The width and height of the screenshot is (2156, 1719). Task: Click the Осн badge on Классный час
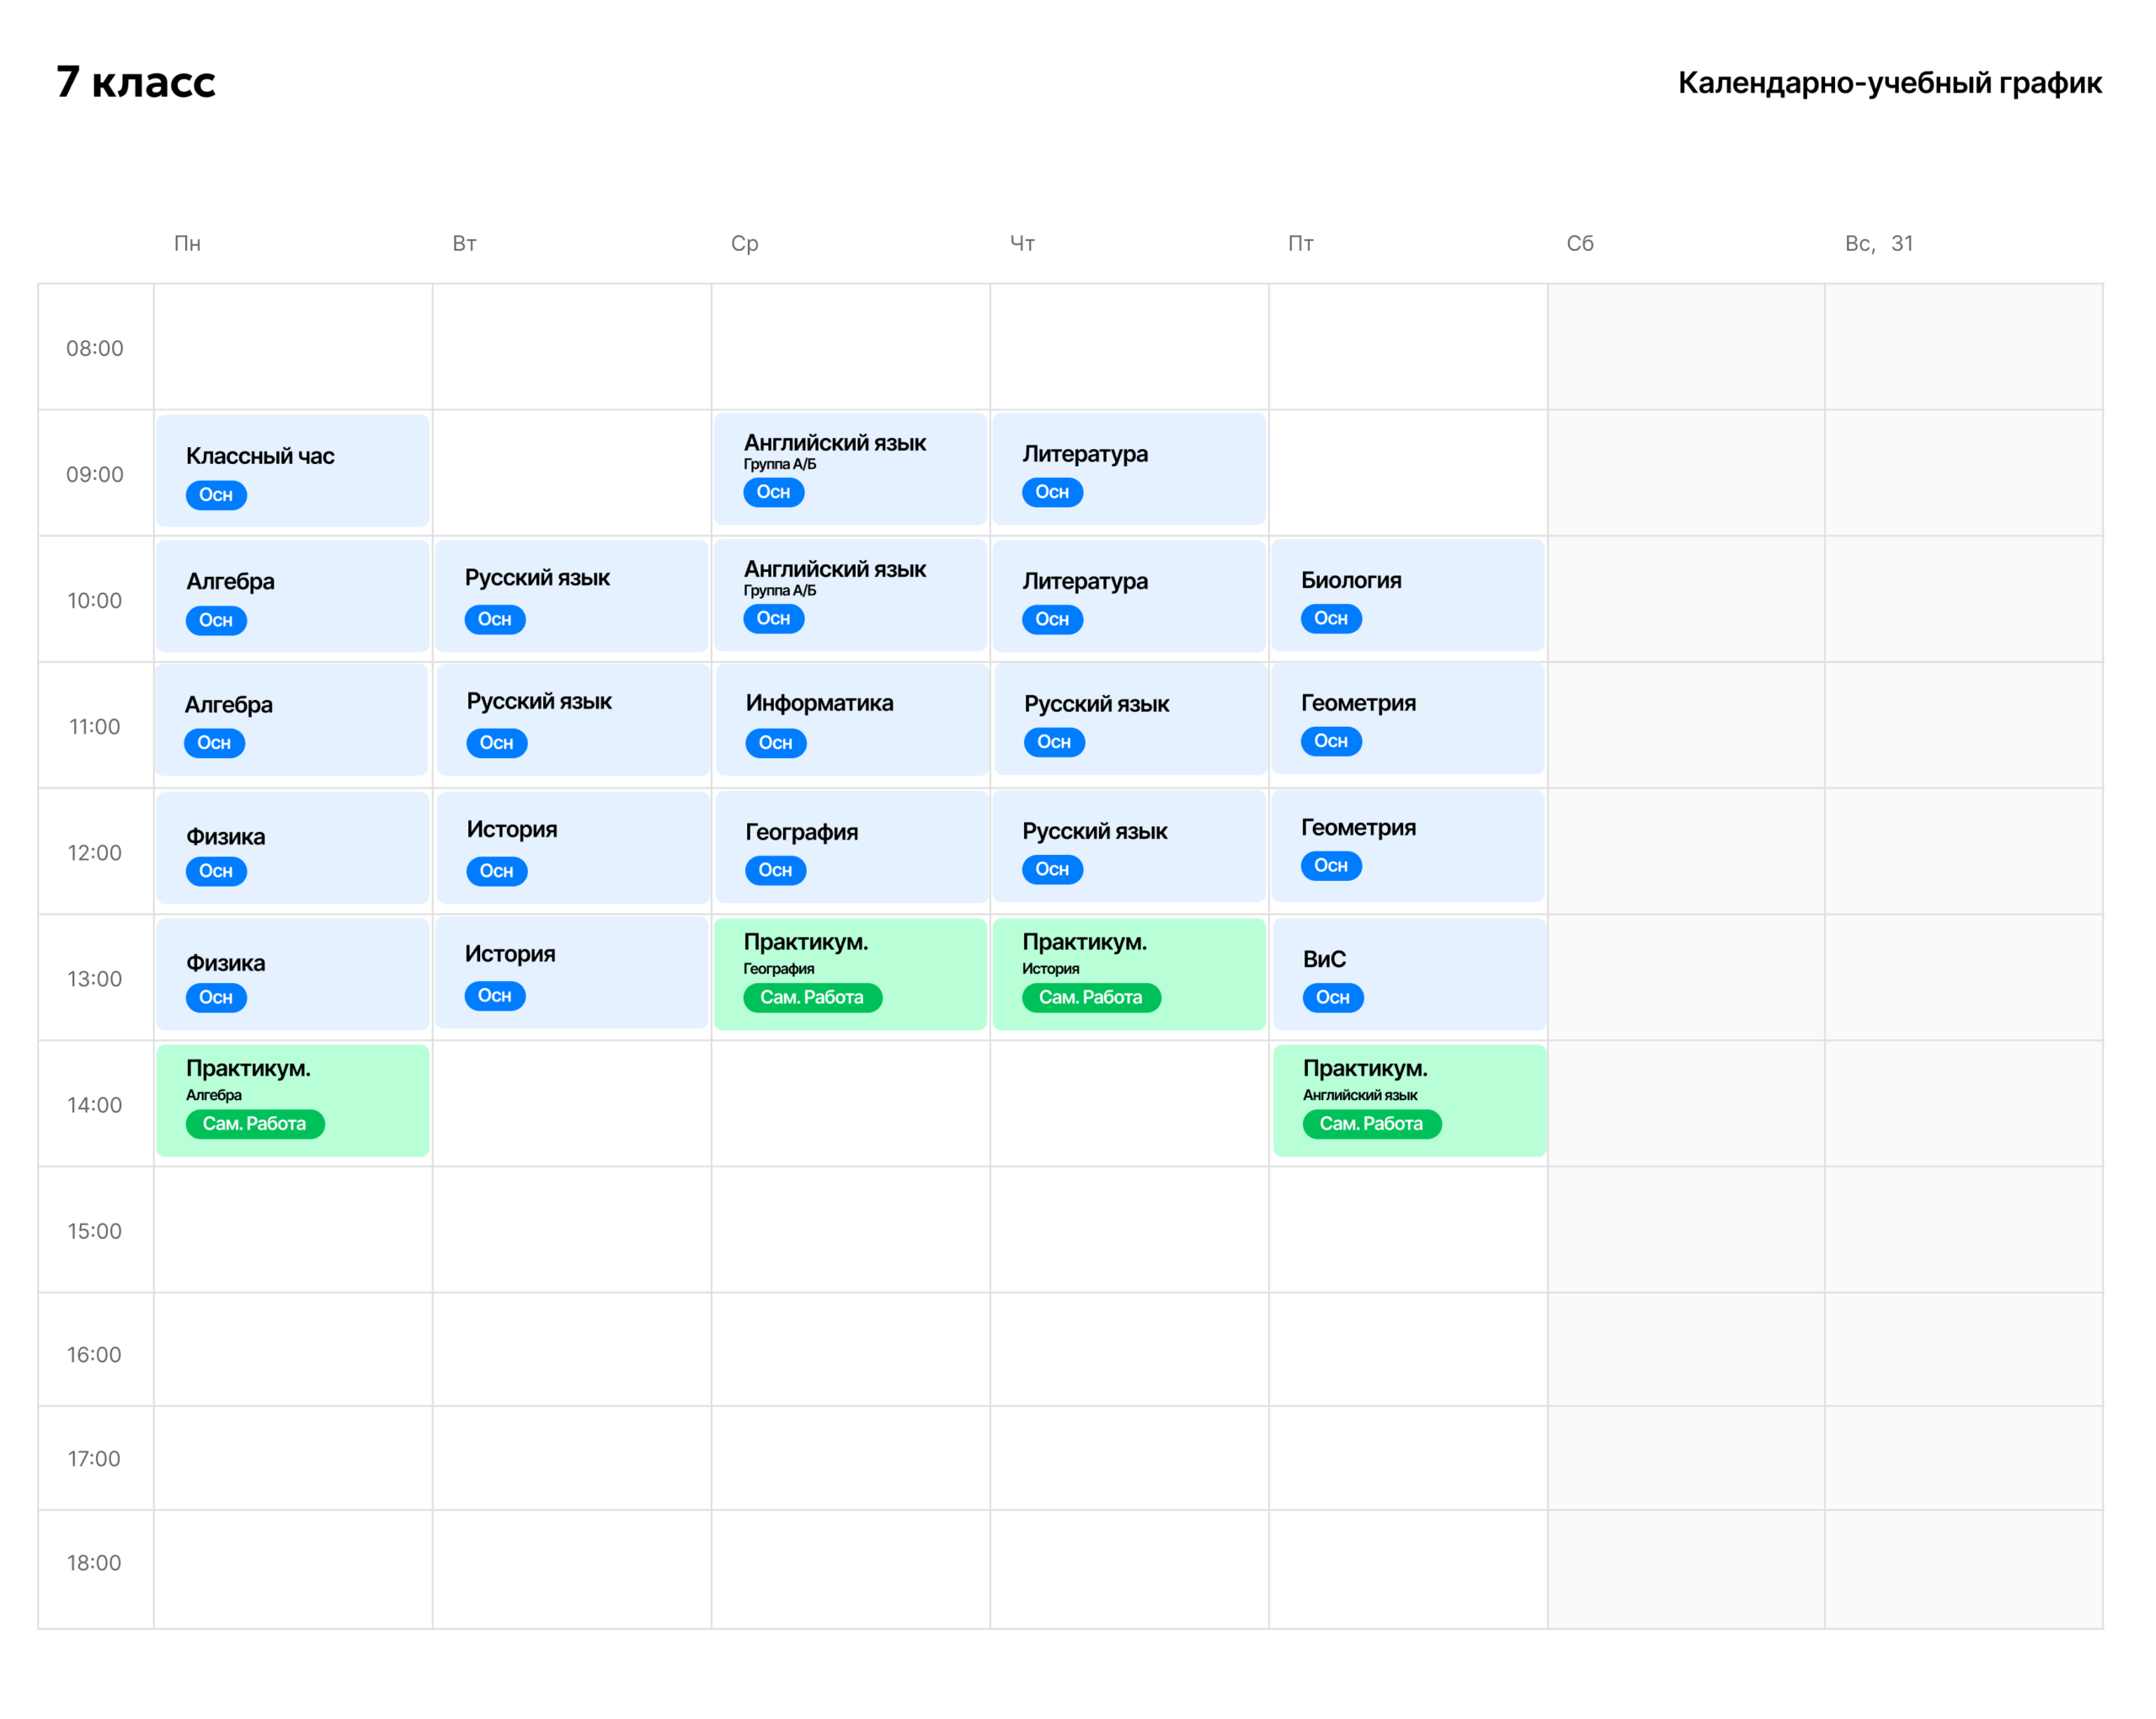point(216,495)
